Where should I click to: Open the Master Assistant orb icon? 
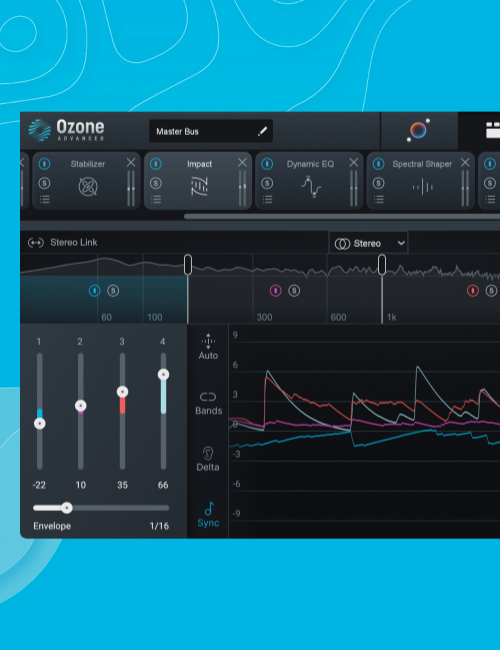pyautogui.click(x=418, y=130)
